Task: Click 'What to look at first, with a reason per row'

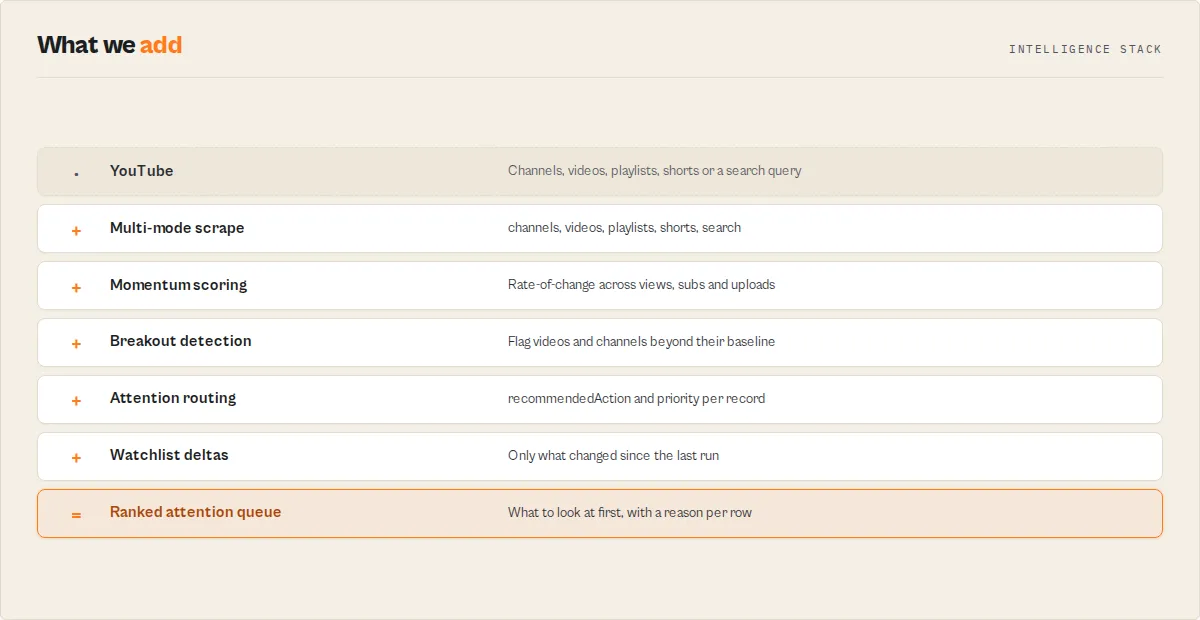Action: click(630, 513)
